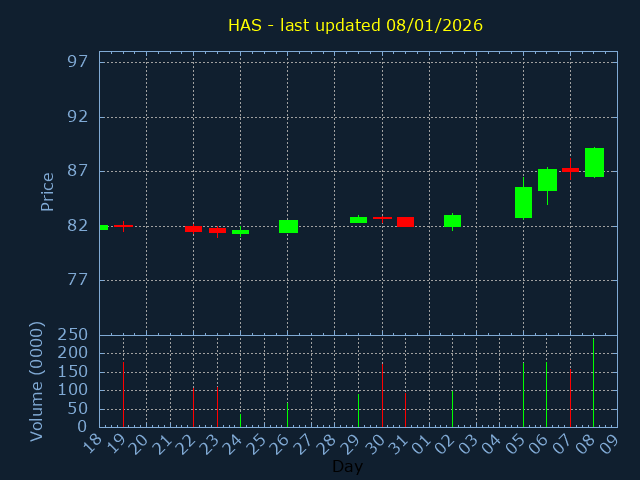The image size is (640, 480).
Task: Click the chart title HAS last updated
Action: tap(355, 25)
